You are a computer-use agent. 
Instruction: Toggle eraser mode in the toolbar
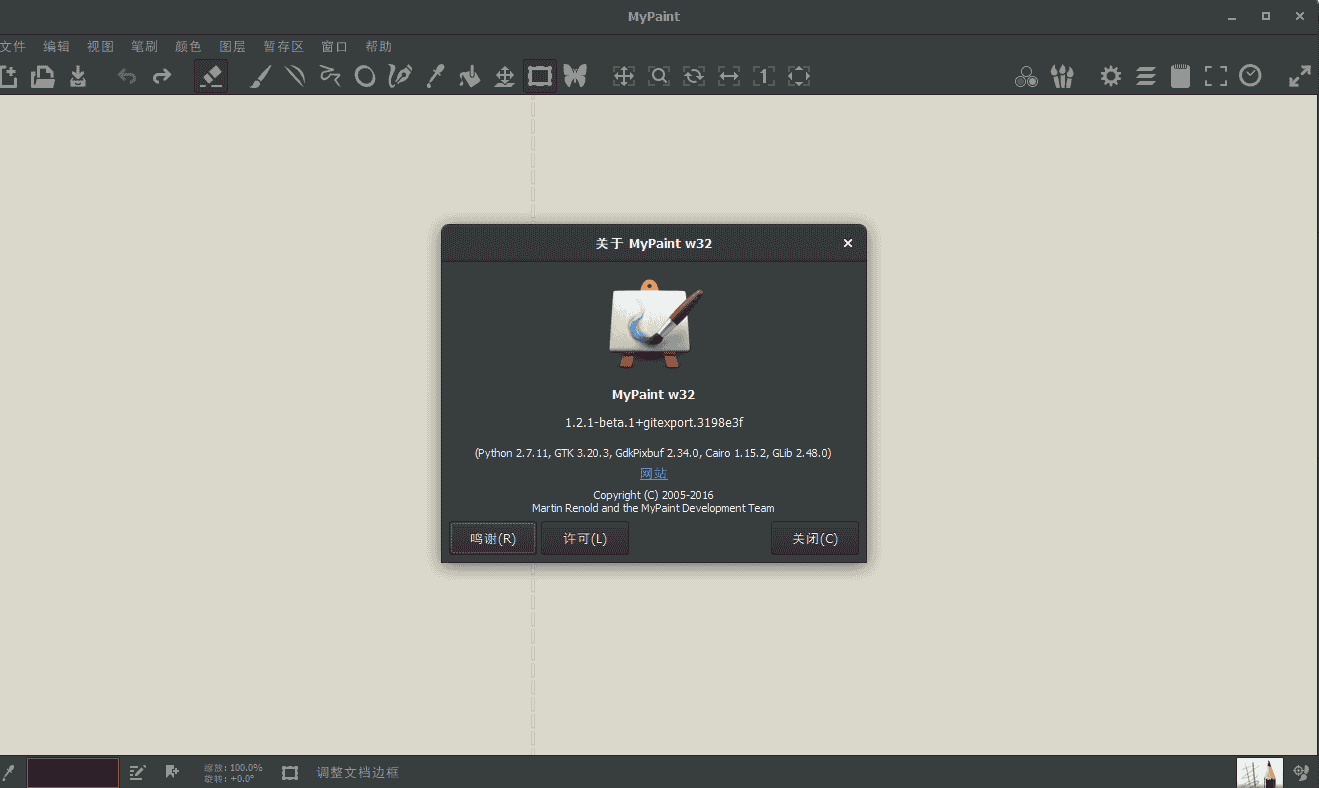(x=211, y=75)
